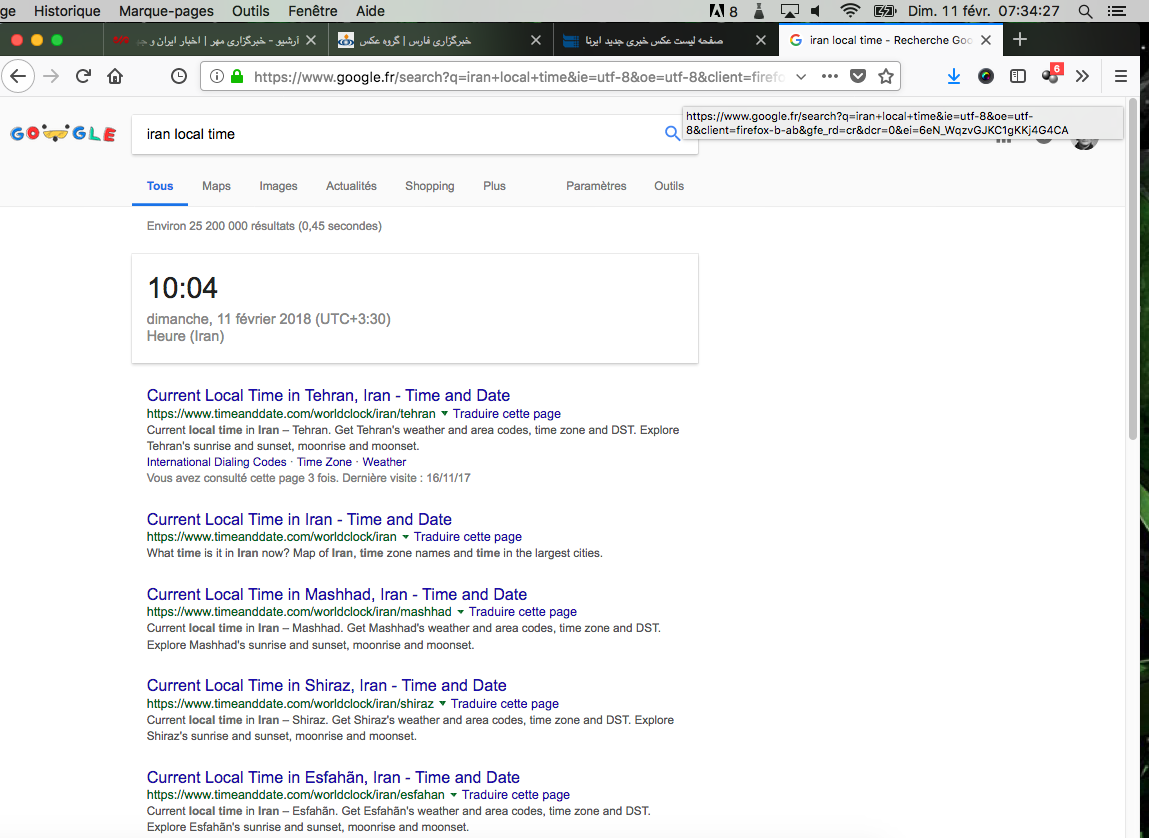Open Current Local Time in Esfahān result
This screenshot has width=1149, height=838.
click(333, 777)
